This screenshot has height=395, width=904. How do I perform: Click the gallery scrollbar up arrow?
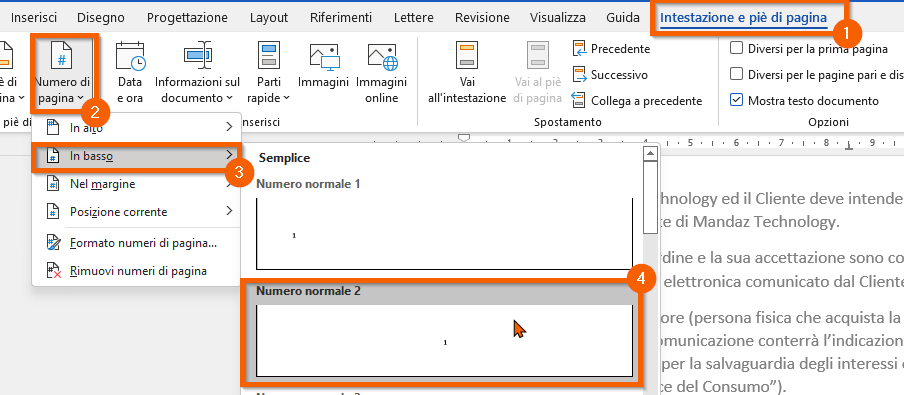650,153
